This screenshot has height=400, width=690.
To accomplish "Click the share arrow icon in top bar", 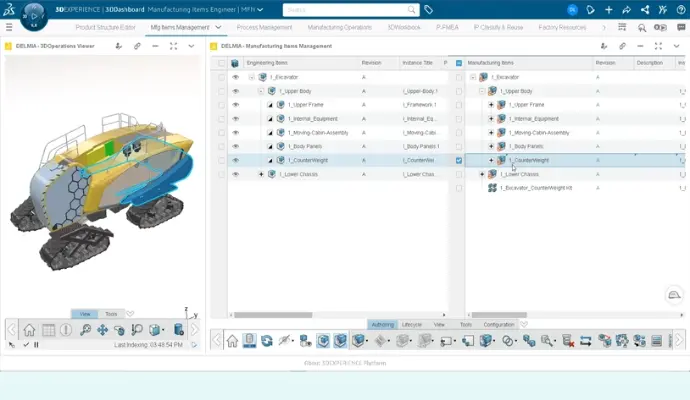I will 627,10.
